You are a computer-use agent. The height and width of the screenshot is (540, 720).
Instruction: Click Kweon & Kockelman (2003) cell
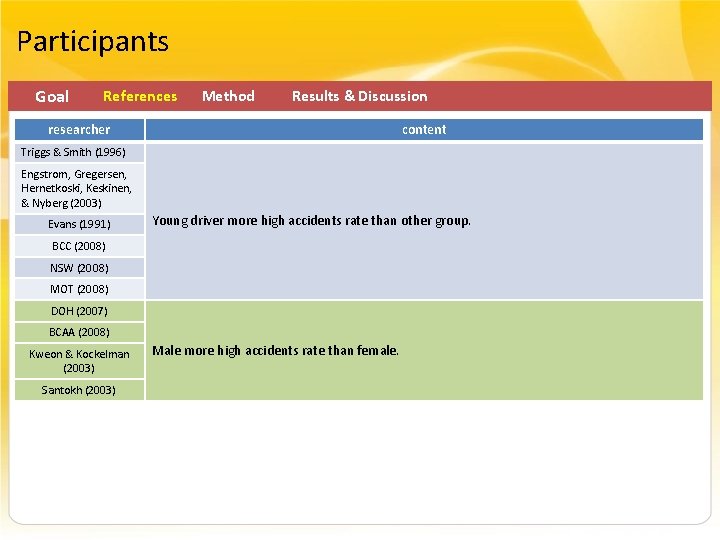(x=79, y=361)
